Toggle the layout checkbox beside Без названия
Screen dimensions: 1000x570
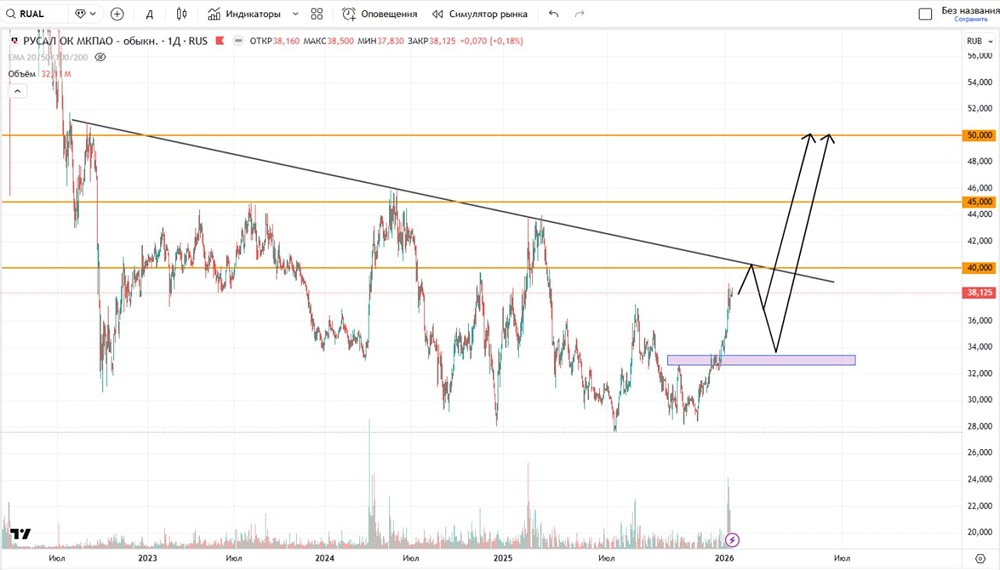pyautogui.click(x=925, y=14)
